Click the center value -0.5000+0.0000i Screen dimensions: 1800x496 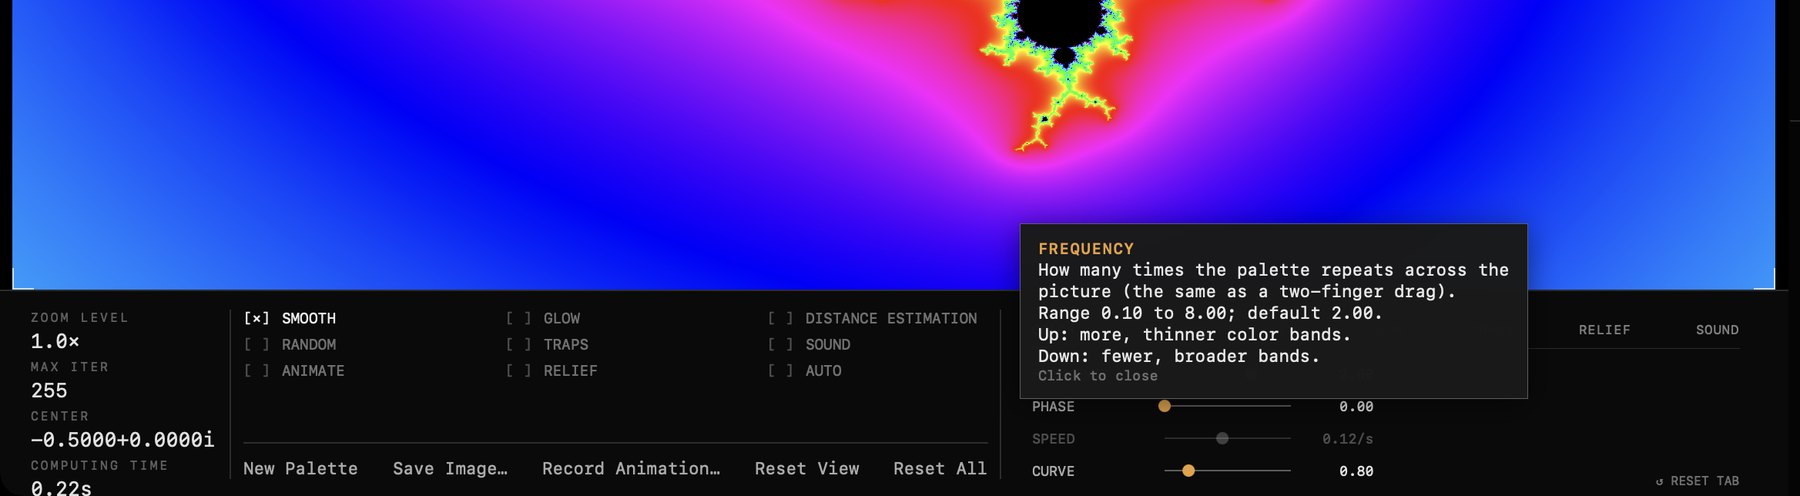122,439
